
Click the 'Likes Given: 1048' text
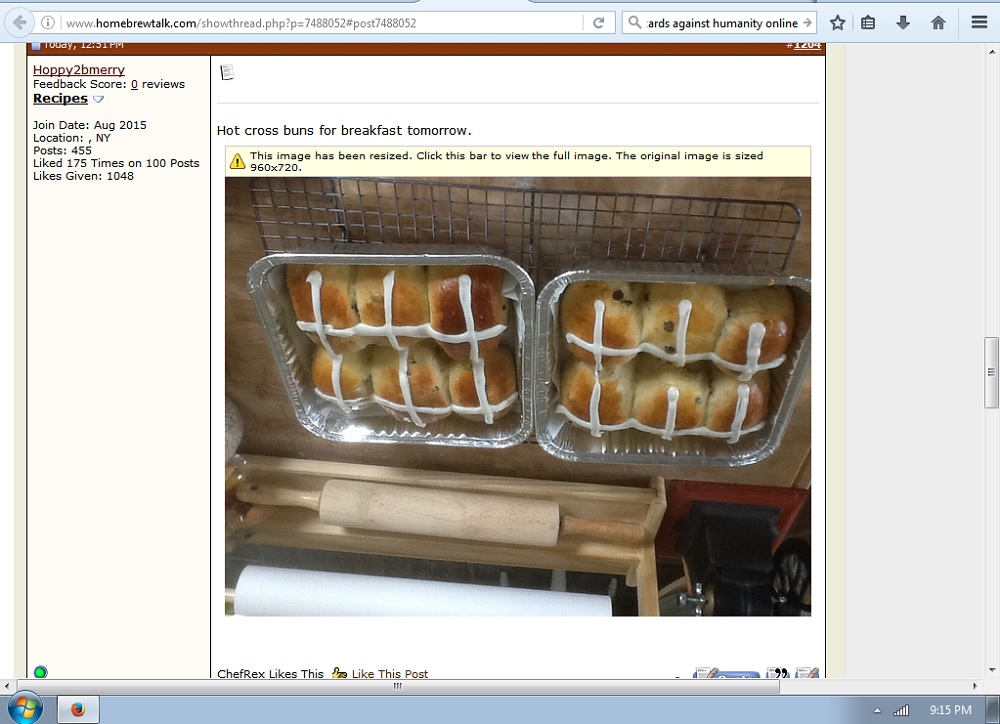point(84,176)
